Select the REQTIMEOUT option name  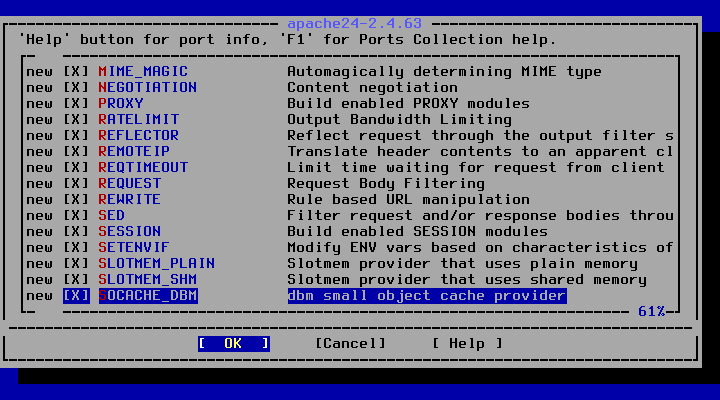click(x=143, y=168)
